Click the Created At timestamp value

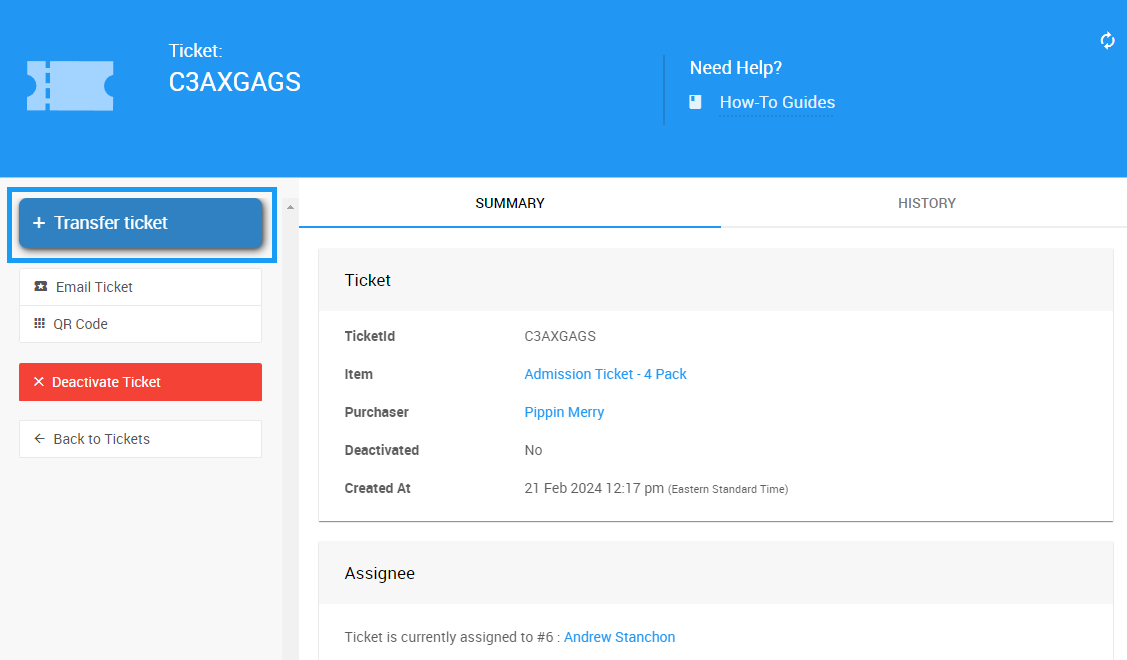pyautogui.click(x=594, y=488)
